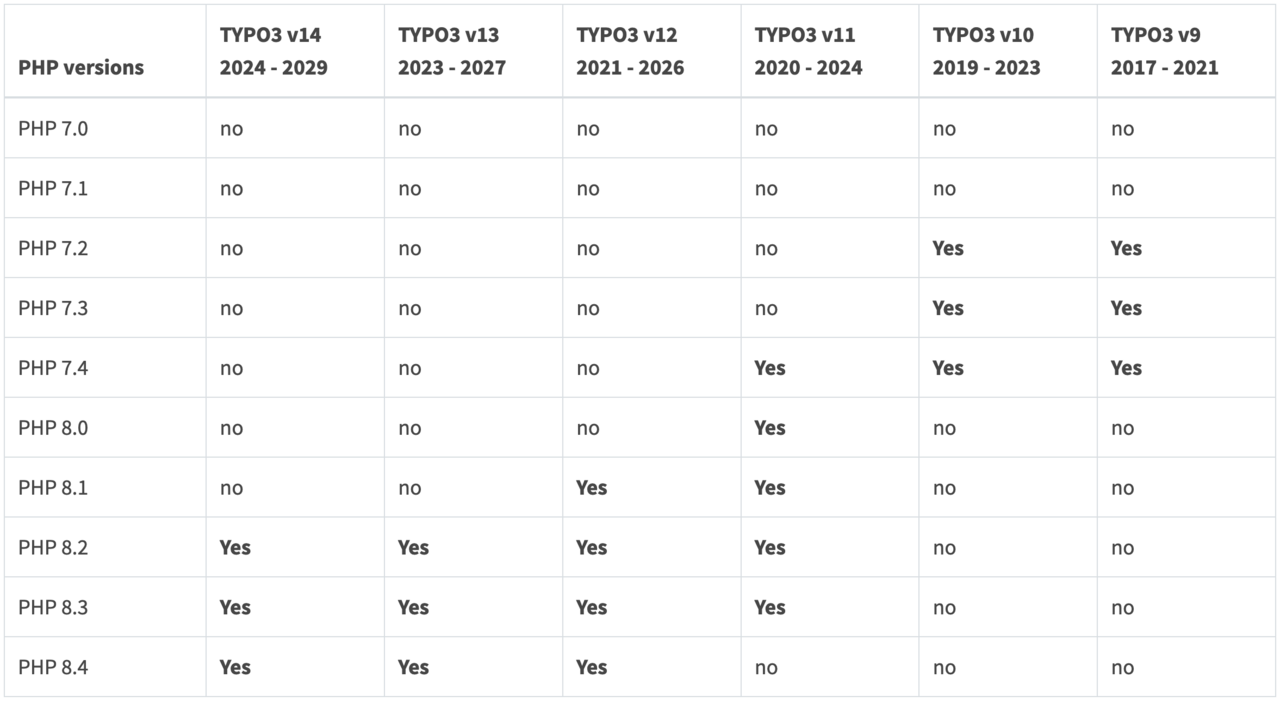Select the TYPO3 v10 header cell
Viewport: 1280px width, 702px height.
[x=986, y=51]
